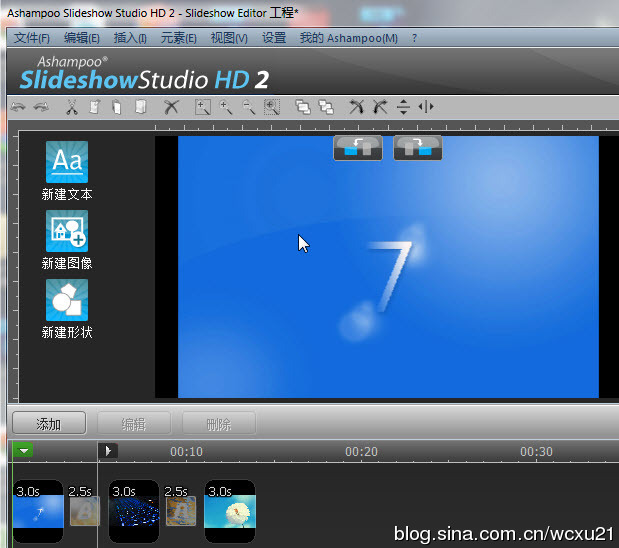Click the 添加 (Add) button
The image size is (619, 548).
[49, 424]
